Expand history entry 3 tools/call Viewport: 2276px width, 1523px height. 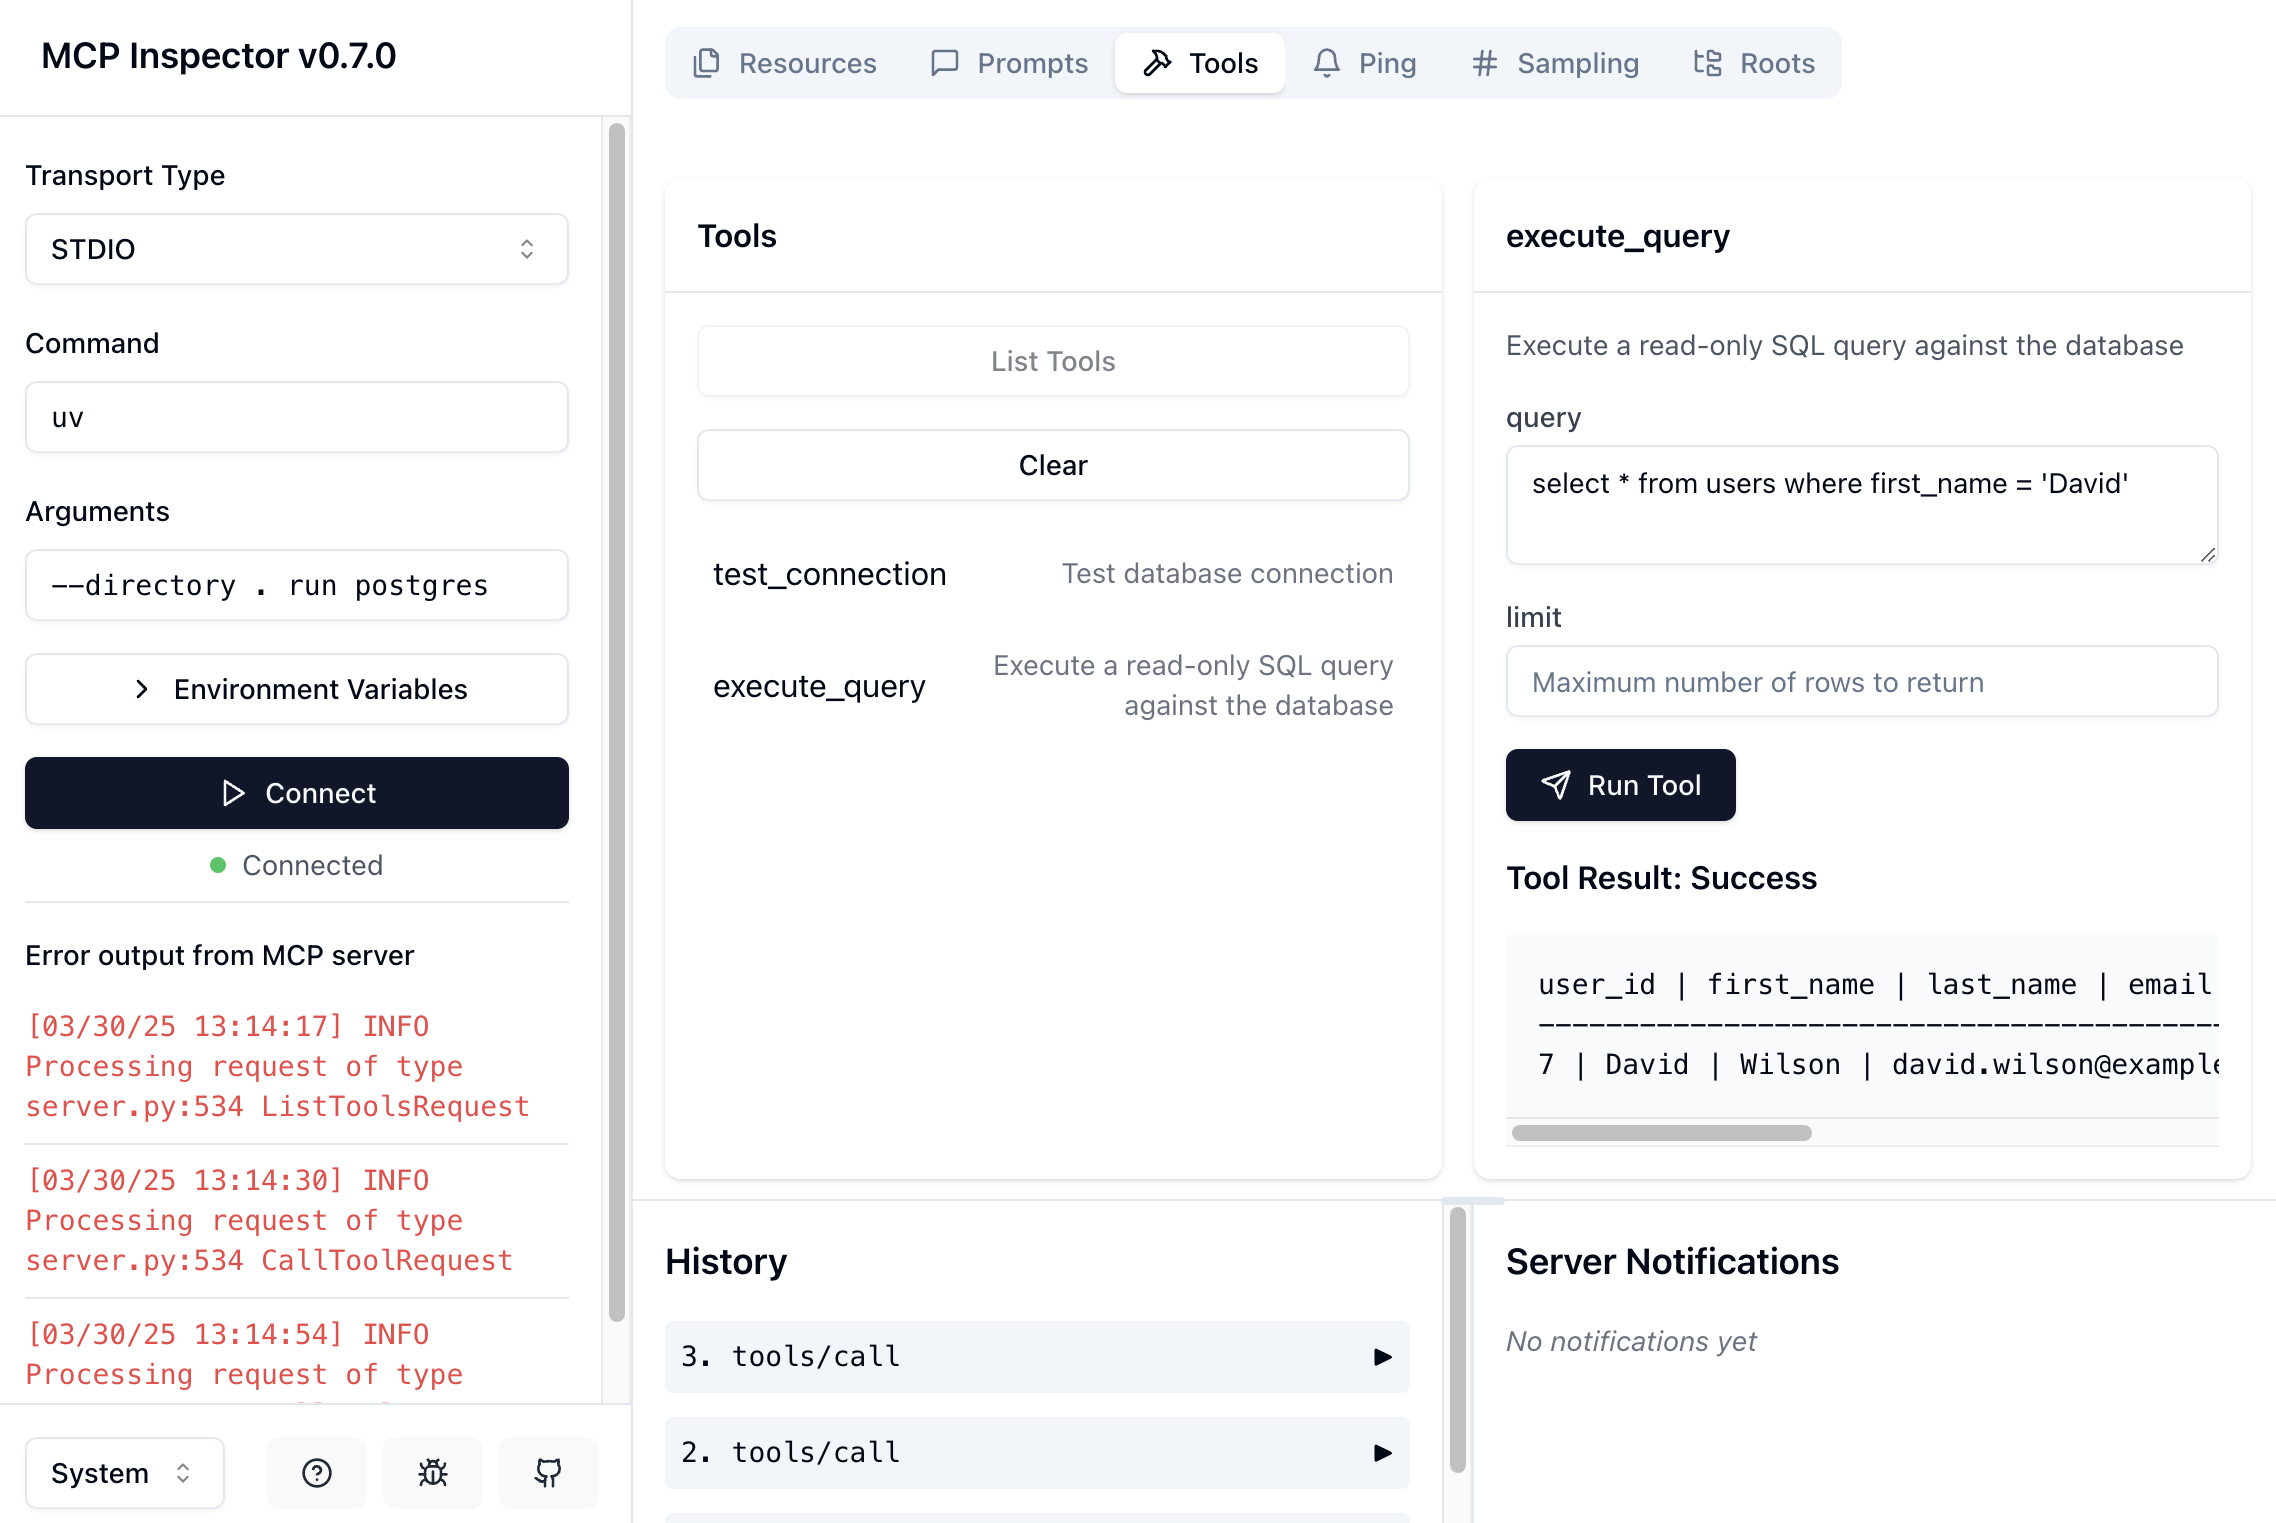click(x=1036, y=1356)
